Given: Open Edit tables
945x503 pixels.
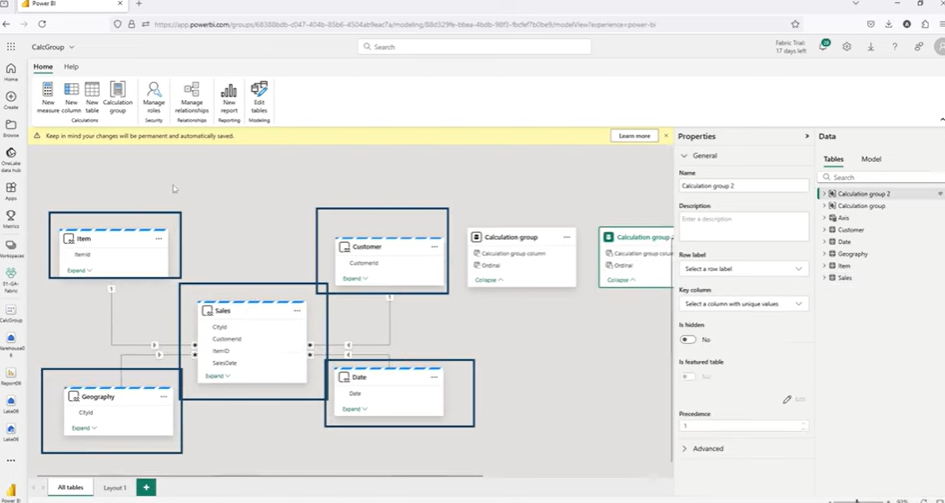Looking at the screenshot, I should (259, 97).
